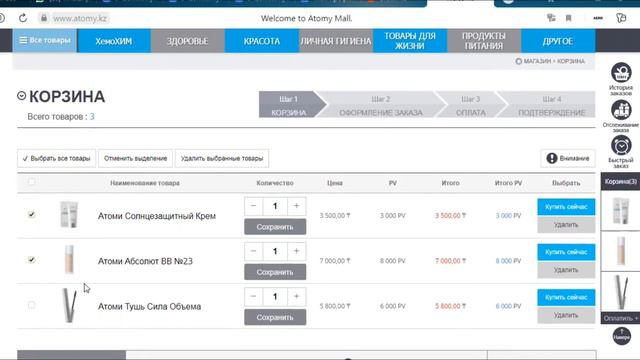Buy the mascara now with Купить сейчас

[566, 298]
